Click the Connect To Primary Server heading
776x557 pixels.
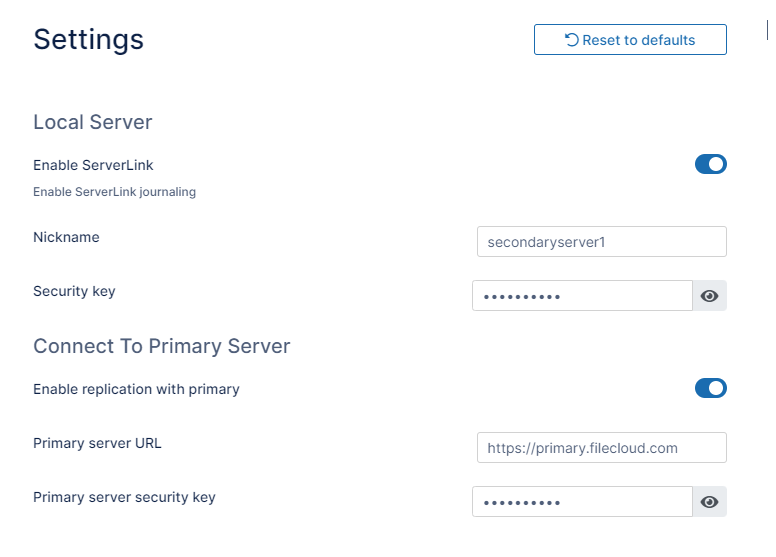[162, 346]
